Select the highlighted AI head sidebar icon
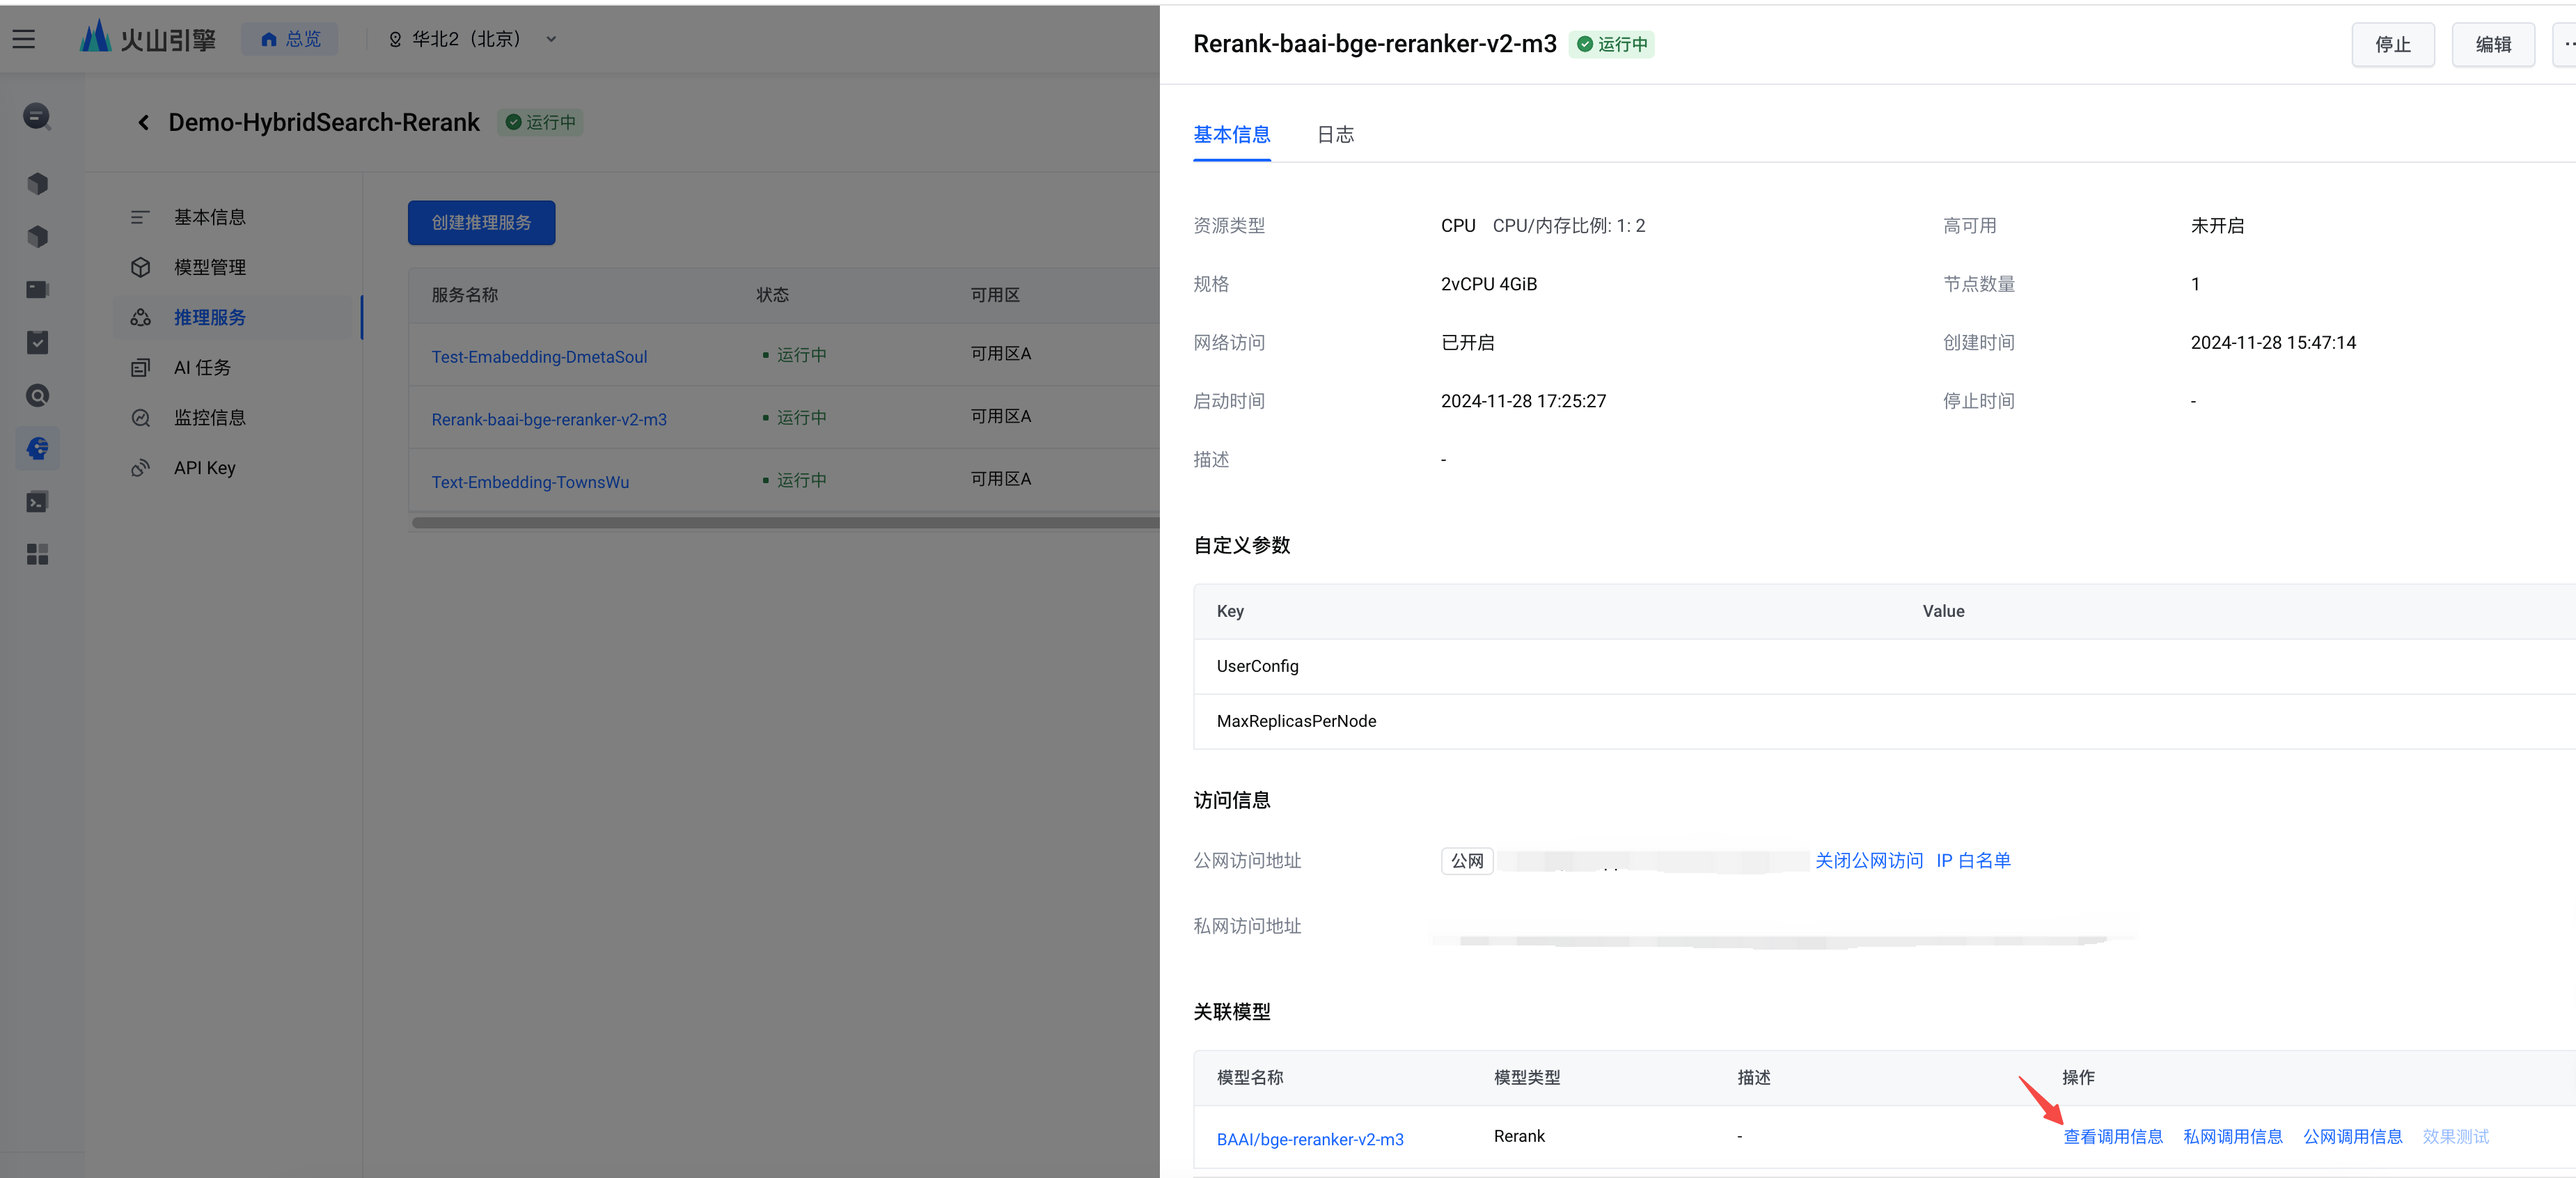Screen dimensions: 2576x1178 [37, 448]
